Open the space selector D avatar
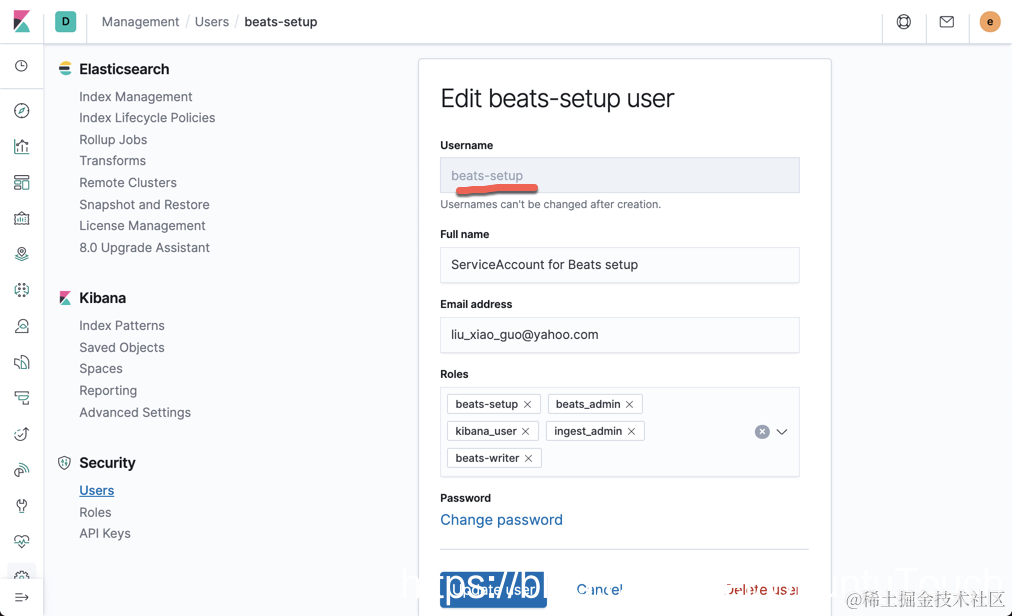Screen dimensions: 1012x616 tap(65, 21)
